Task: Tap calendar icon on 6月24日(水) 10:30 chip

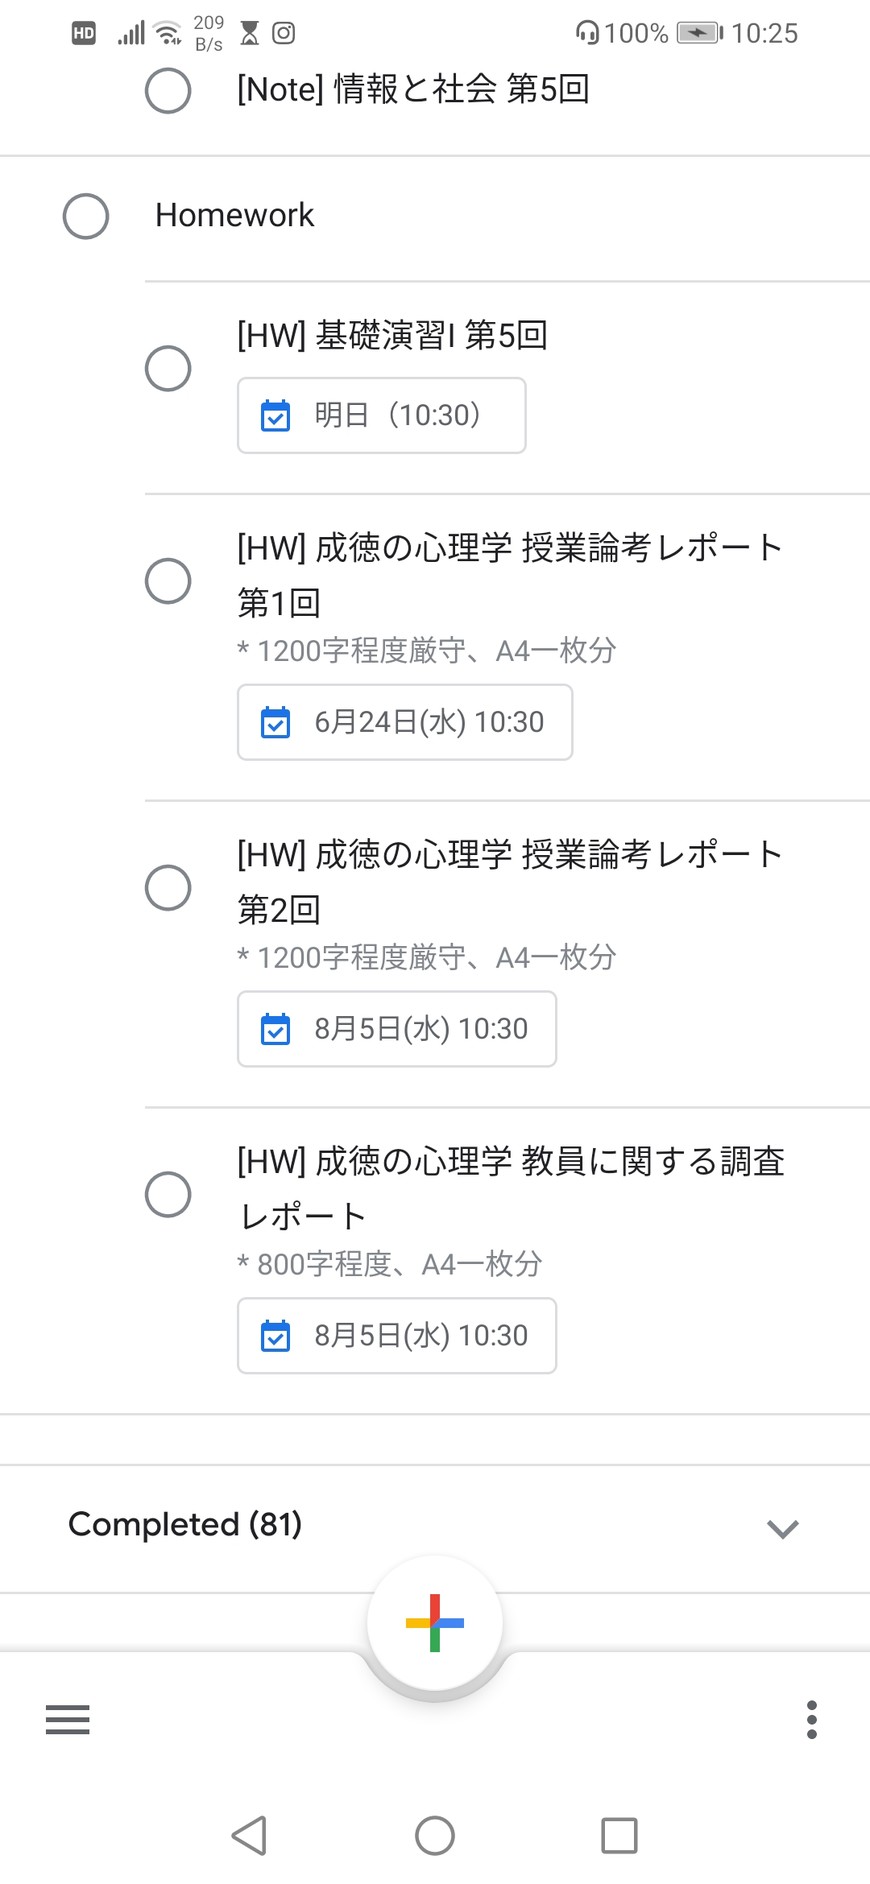Action: 275,722
